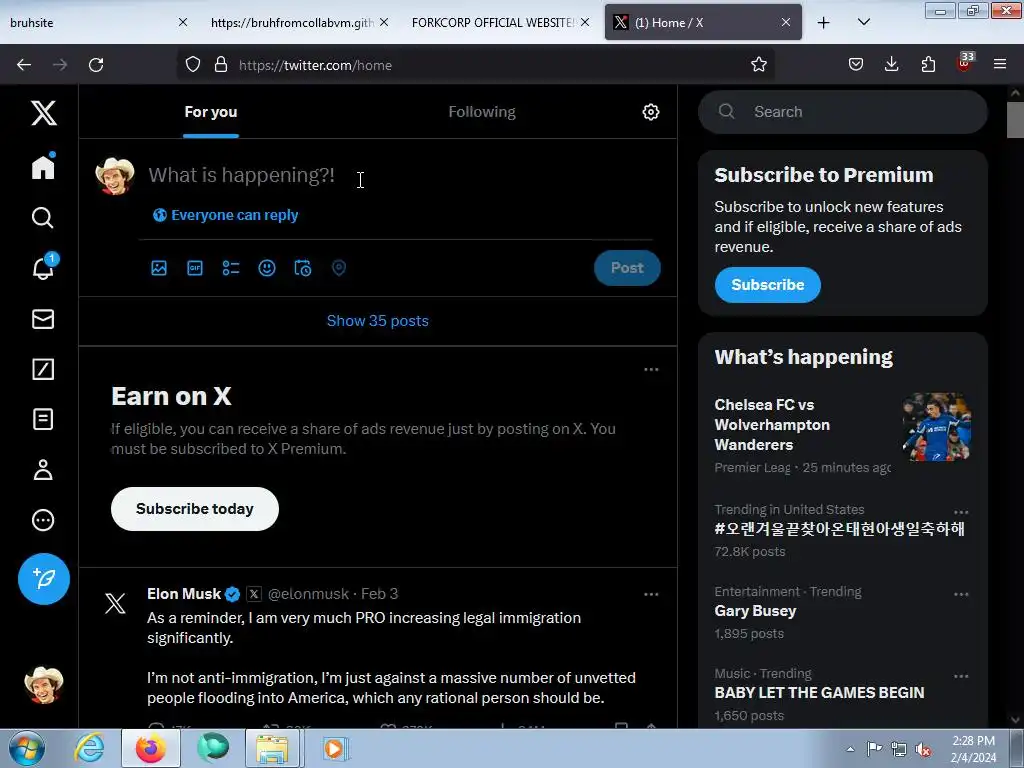Viewport: 1024px width, 768px height.
Task: Open Grok slash-box icon in sidebar
Action: (43, 369)
